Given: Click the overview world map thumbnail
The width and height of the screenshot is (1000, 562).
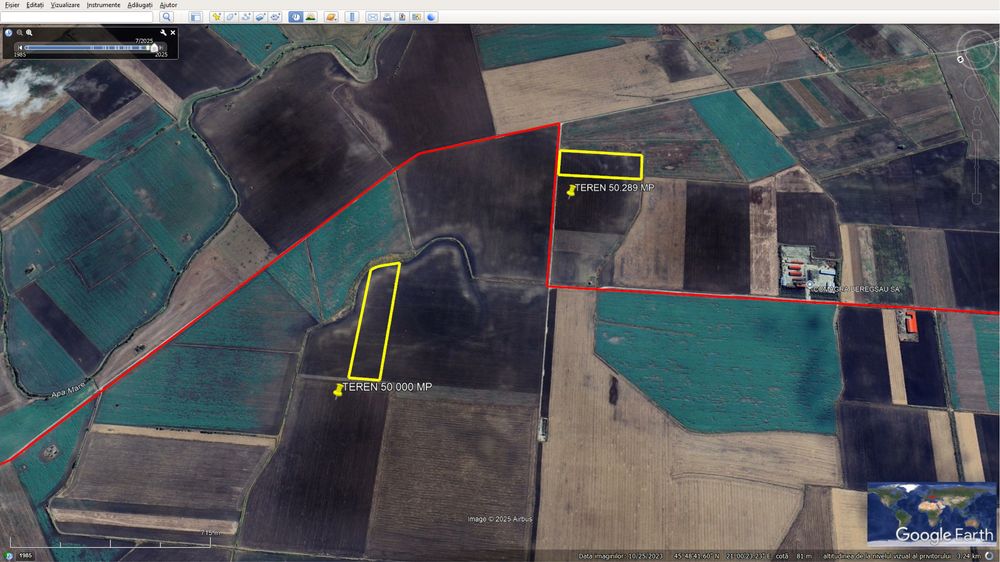Looking at the screenshot, I should coord(932,514).
